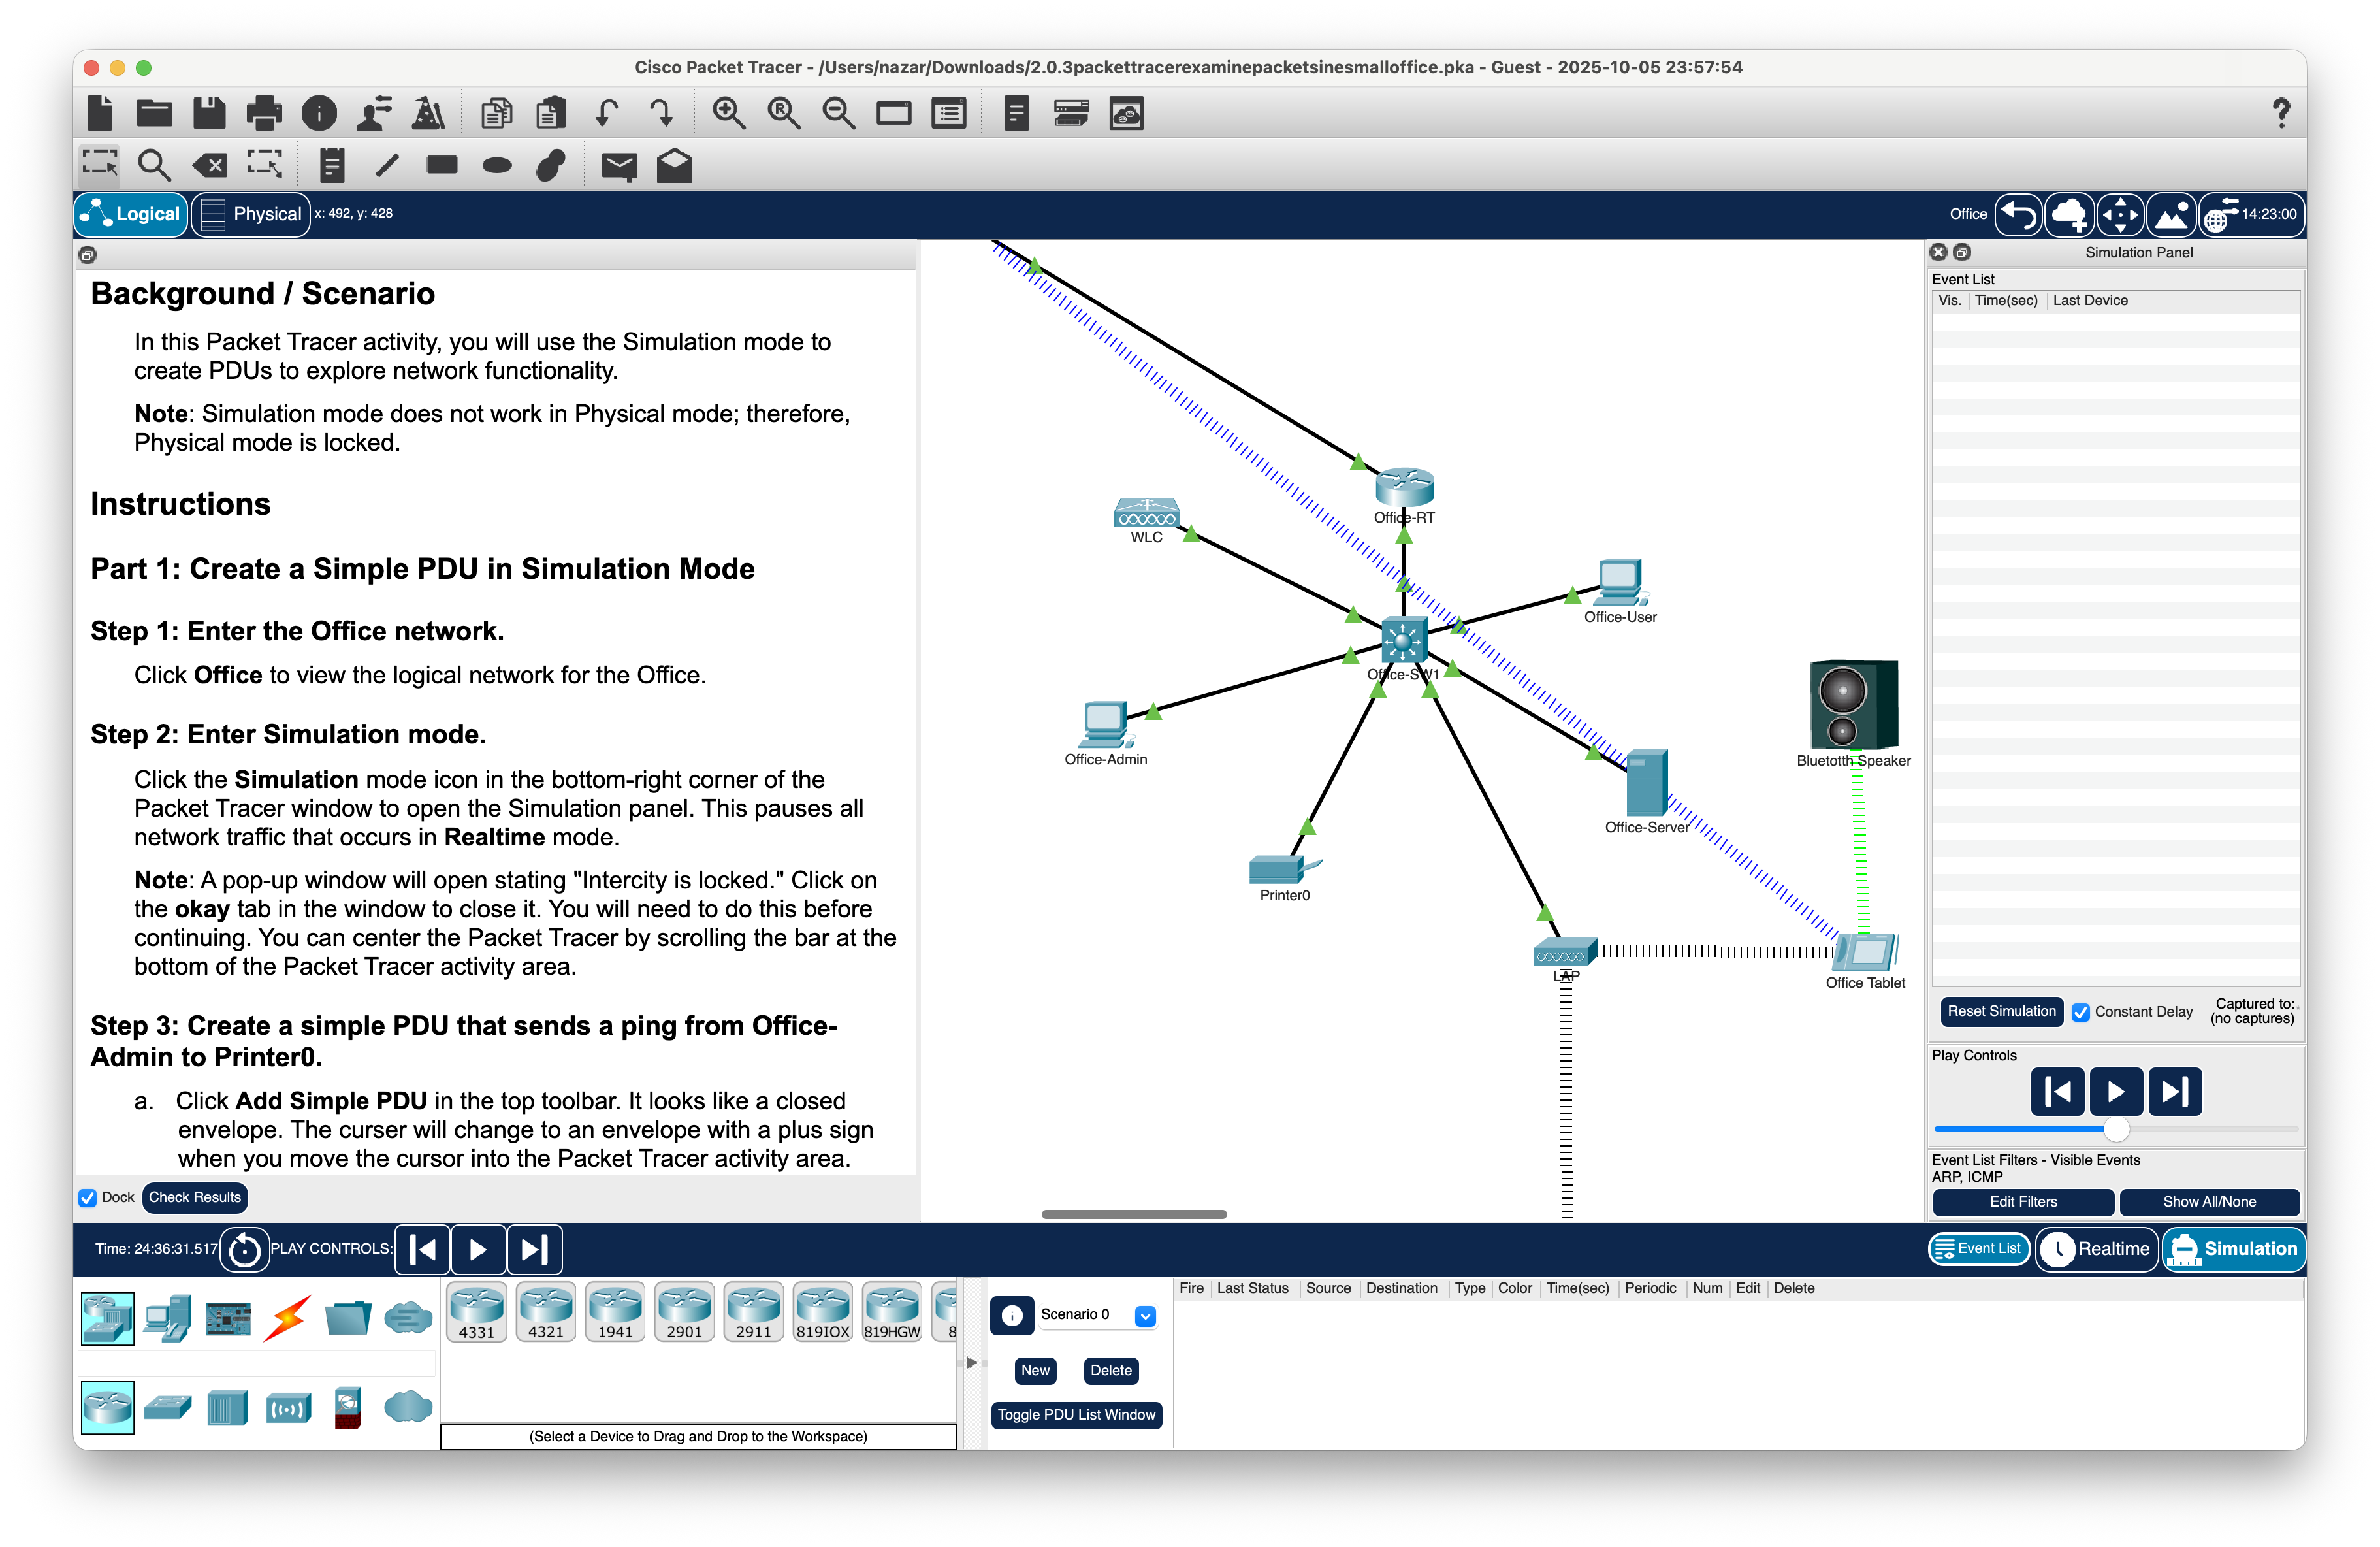Click the power cycle devices icon
This screenshot has width=2380, height=1547.
click(x=245, y=1250)
